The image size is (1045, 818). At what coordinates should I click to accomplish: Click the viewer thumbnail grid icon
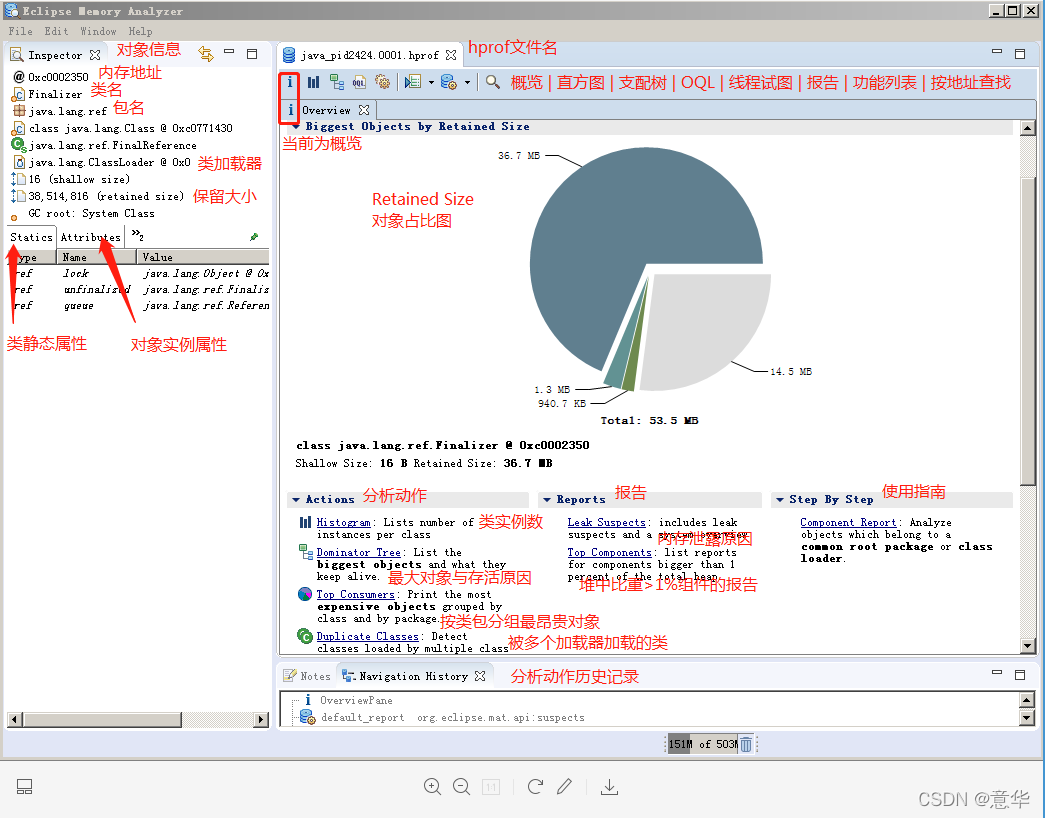pos(25,787)
